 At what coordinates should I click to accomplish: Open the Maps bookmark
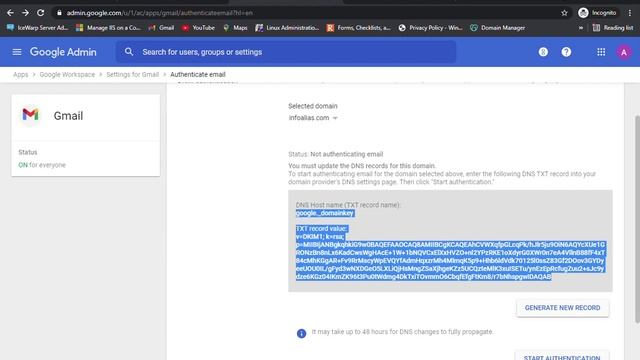tap(235, 28)
